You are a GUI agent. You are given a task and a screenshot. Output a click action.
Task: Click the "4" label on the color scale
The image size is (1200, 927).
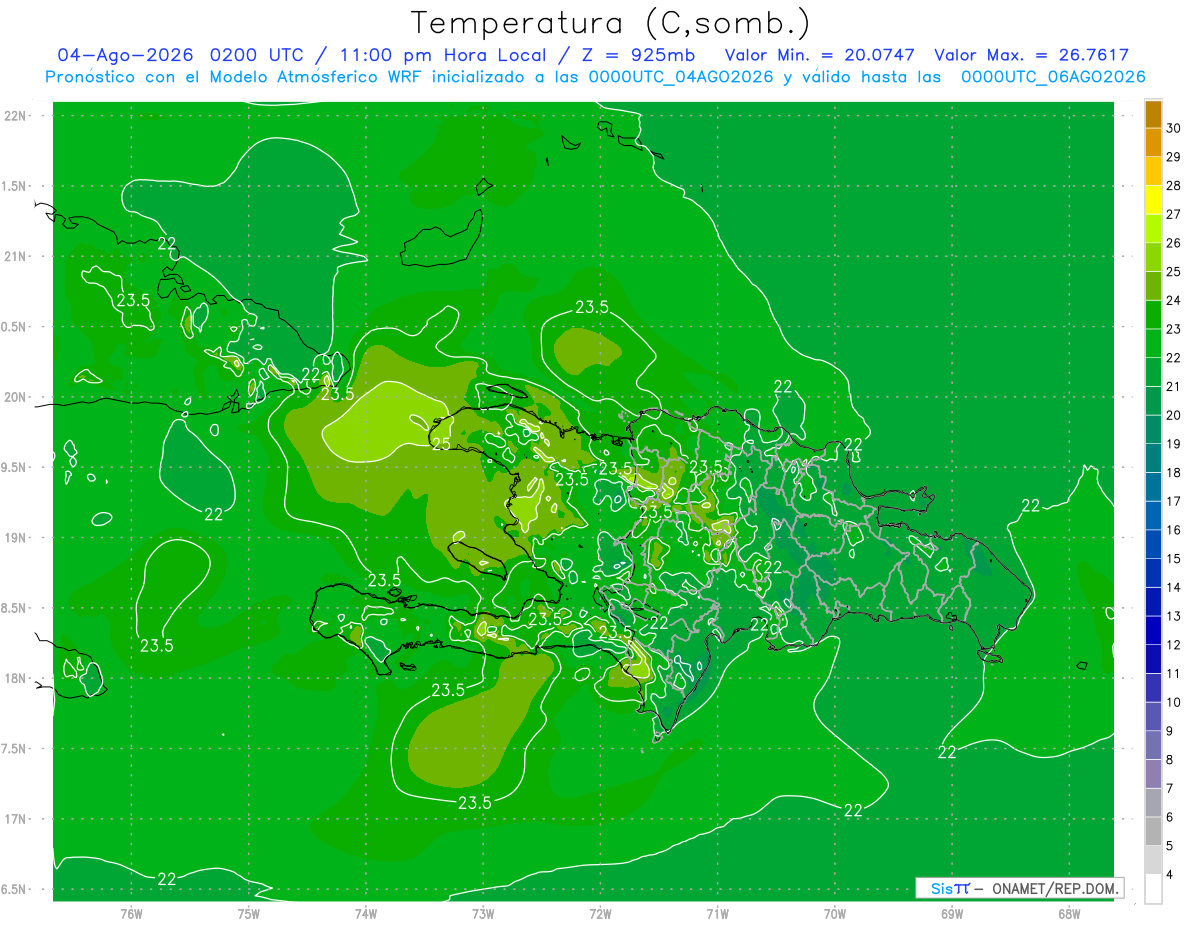[x=1172, y=875]
